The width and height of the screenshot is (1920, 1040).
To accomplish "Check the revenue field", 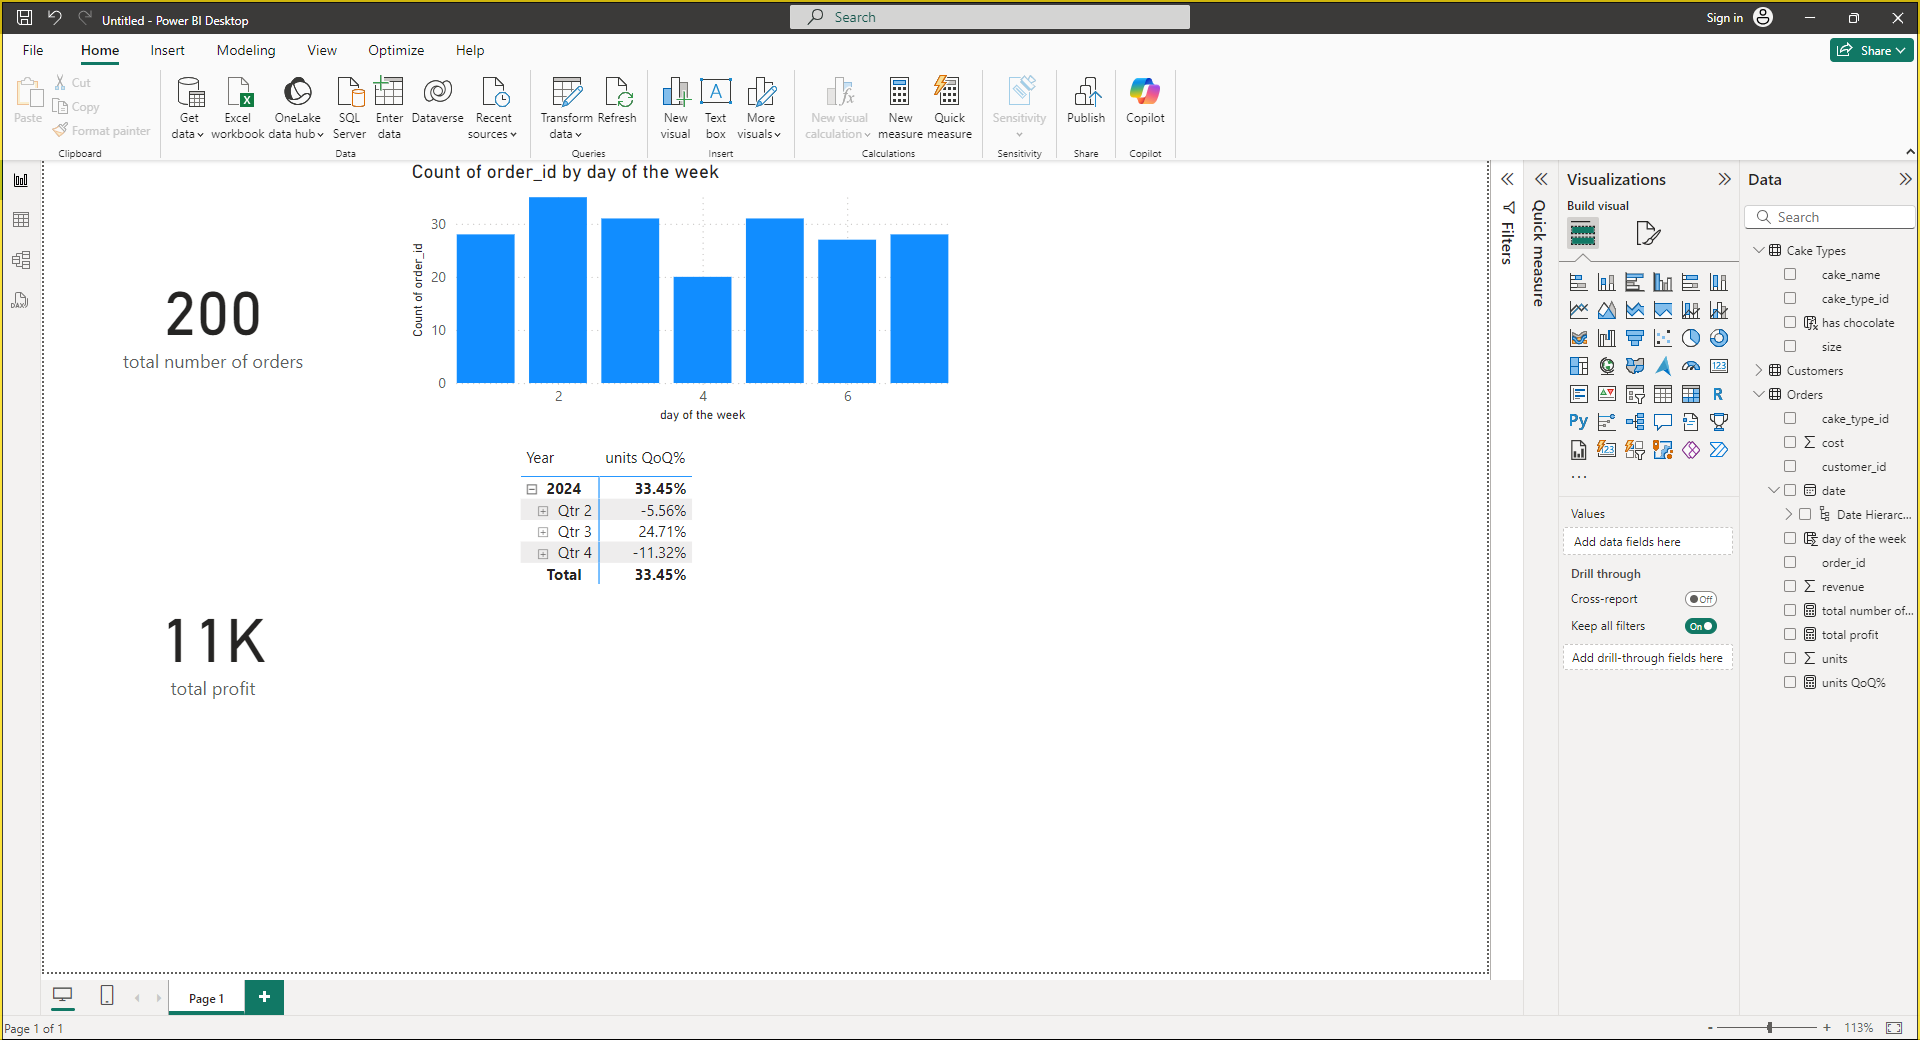I will pos(1790,587).
